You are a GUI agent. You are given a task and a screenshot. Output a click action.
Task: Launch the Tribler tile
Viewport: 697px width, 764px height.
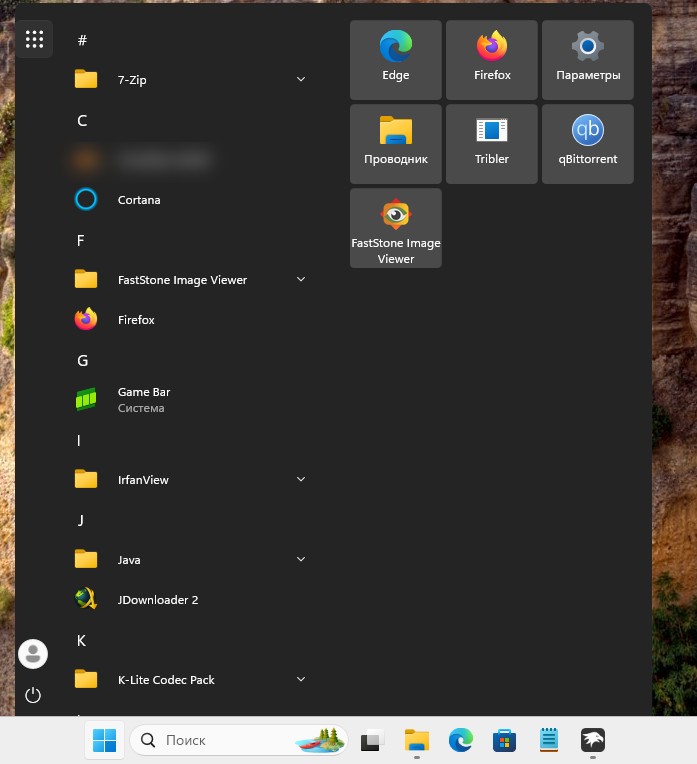(x=492, y=144)
